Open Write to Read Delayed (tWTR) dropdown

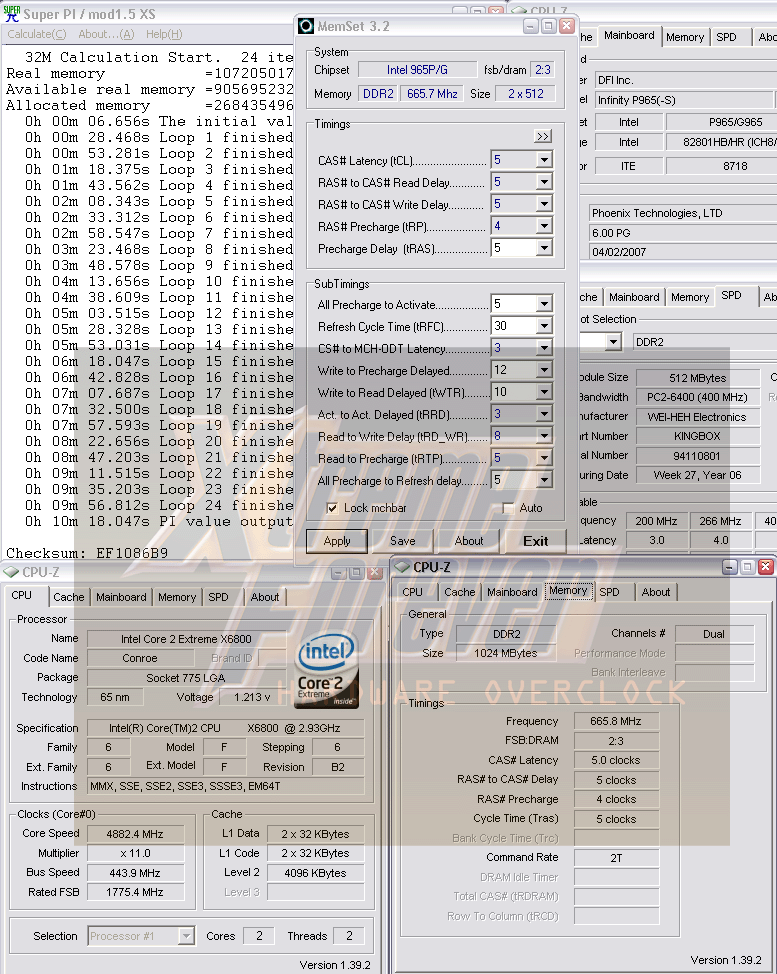tap(544, 393)
